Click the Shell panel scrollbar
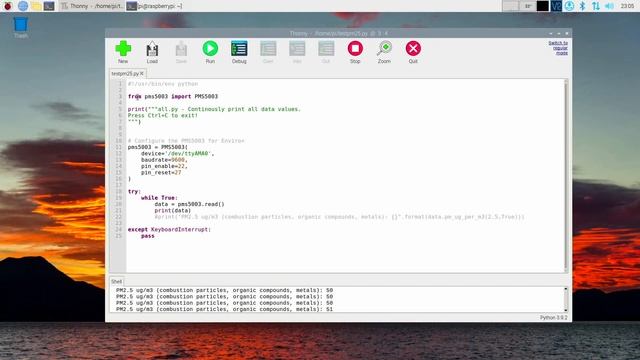640x360 pixels. tap(566, 299)
